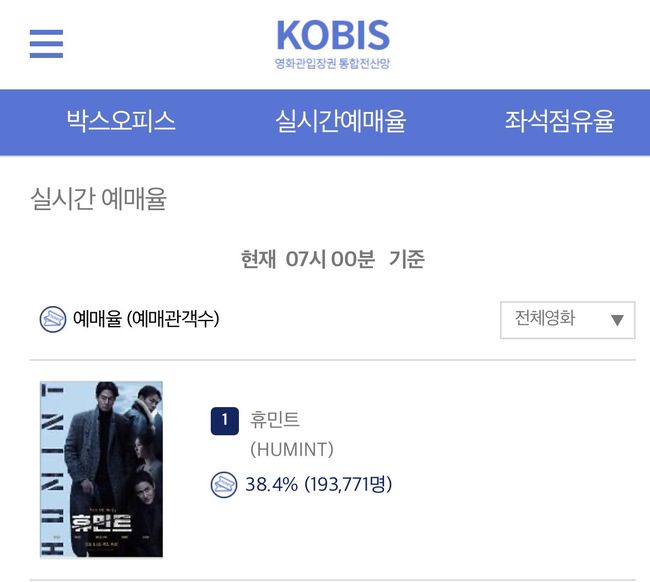Click the rank 1 badge
The width and height of the screenshot is (650, 582).
pyautogui.click(x=224, y=421)
